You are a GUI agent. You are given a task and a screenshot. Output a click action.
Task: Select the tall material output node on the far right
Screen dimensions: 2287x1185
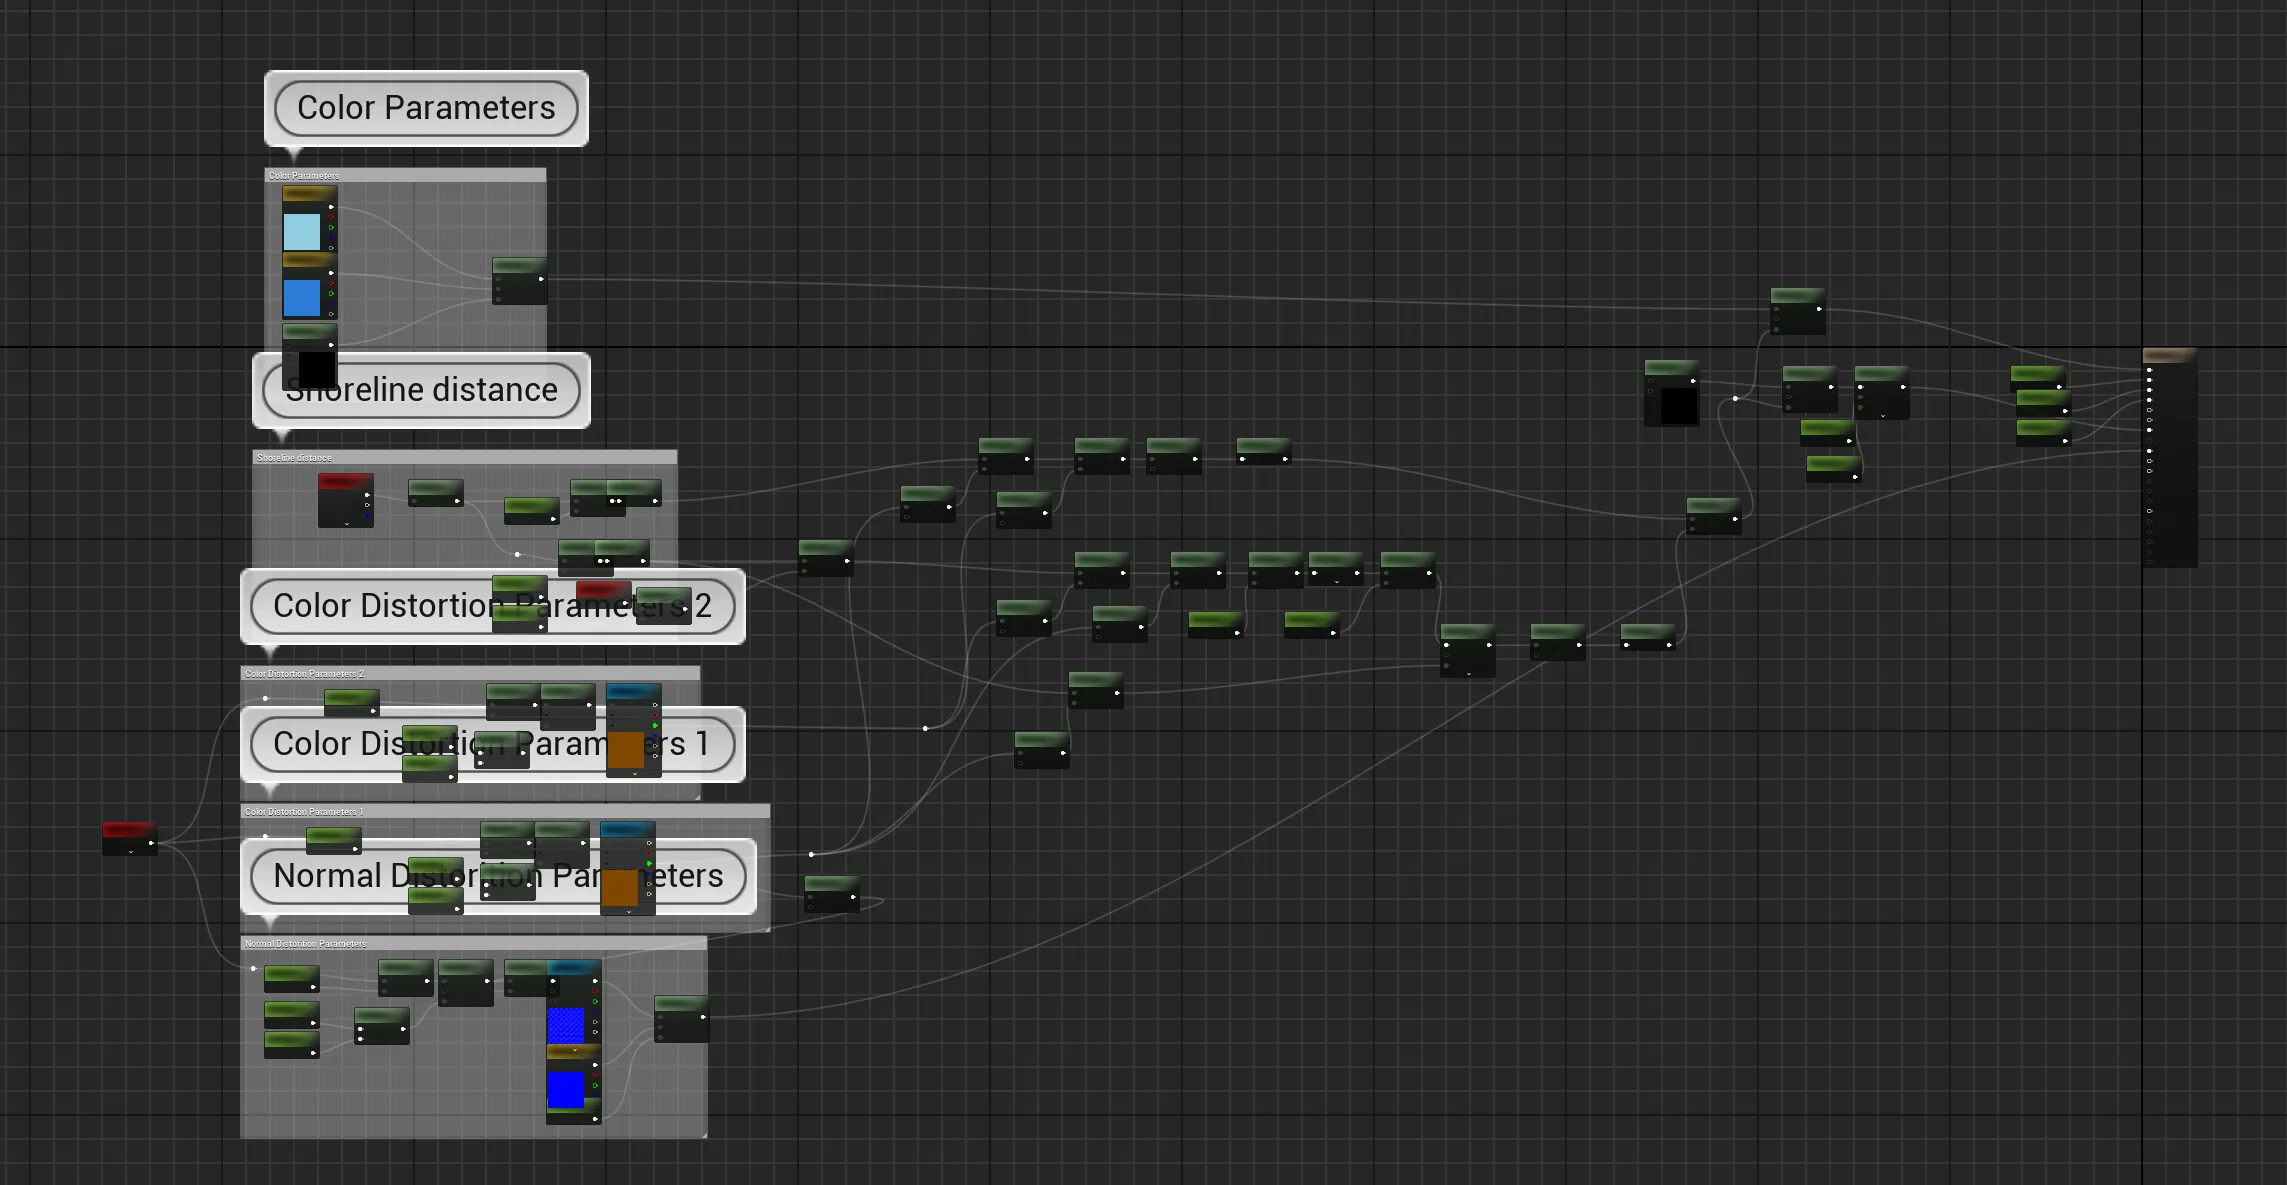[x=2170, y=458]
